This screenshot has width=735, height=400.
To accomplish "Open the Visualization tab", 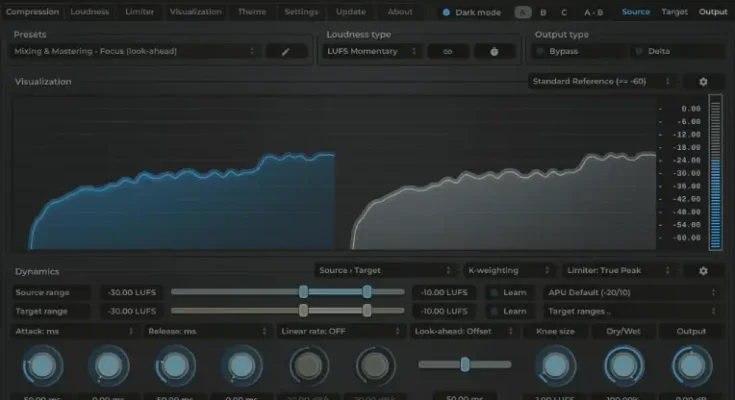I will 195,12.
